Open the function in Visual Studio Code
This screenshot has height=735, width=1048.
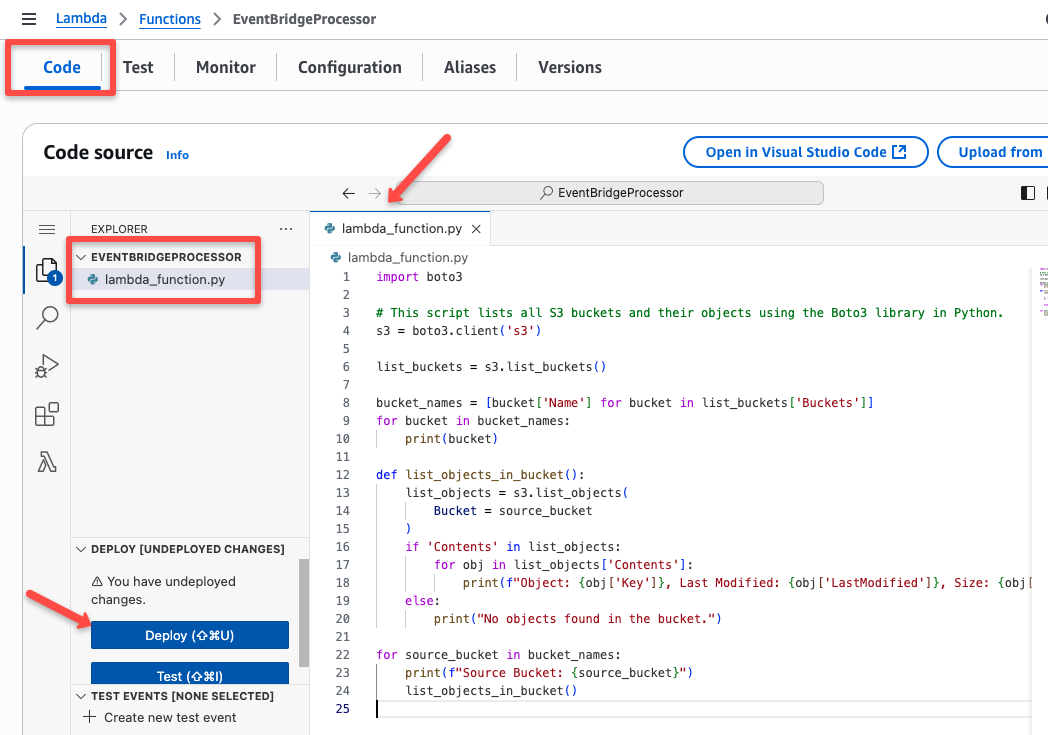pyautogui.click(x=805, y=152)
